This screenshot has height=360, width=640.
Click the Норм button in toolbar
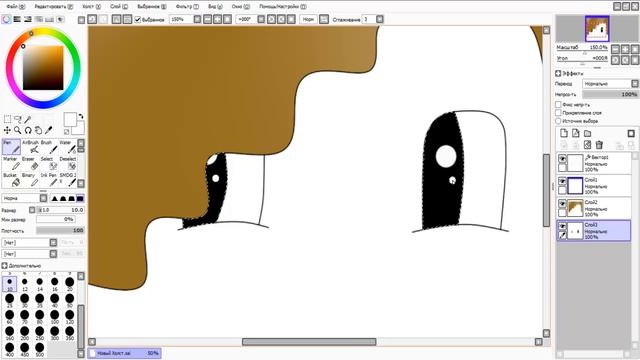pyautogui.click(x=308, y=19)
